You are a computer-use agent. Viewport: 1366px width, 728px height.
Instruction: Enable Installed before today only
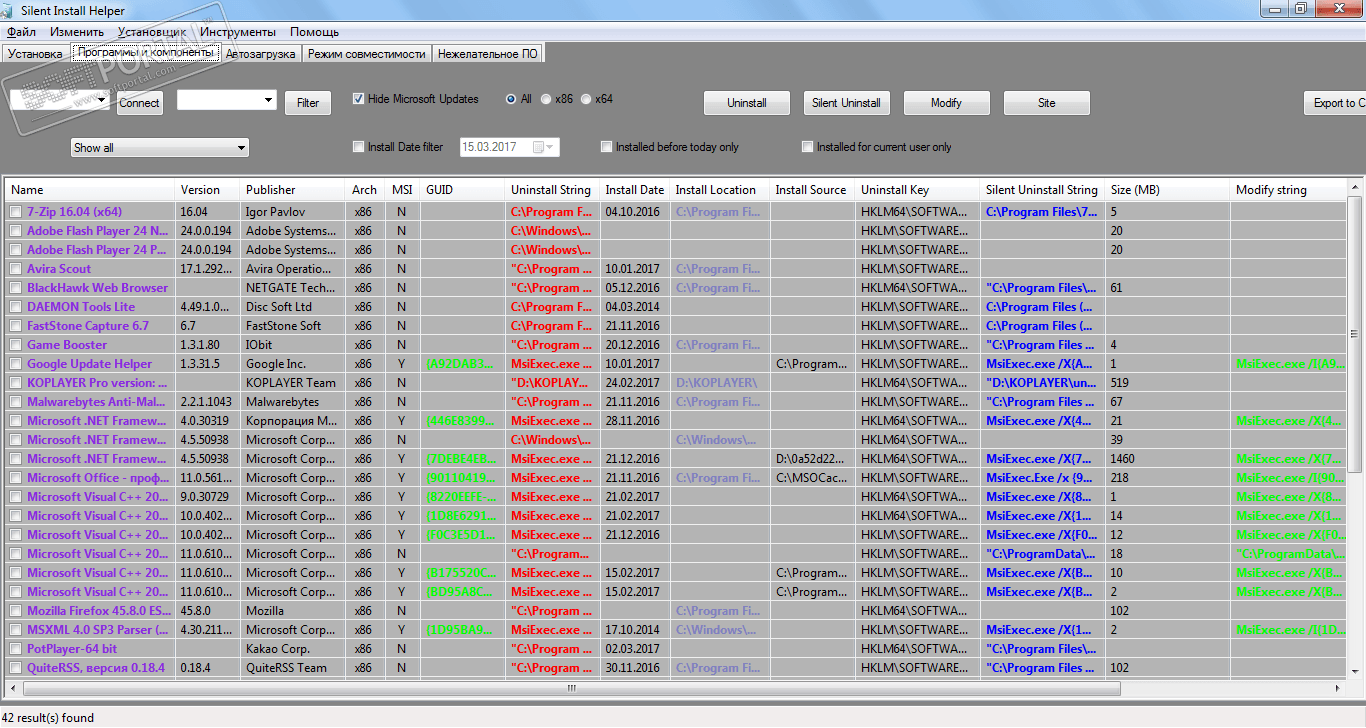coord(607,147)
